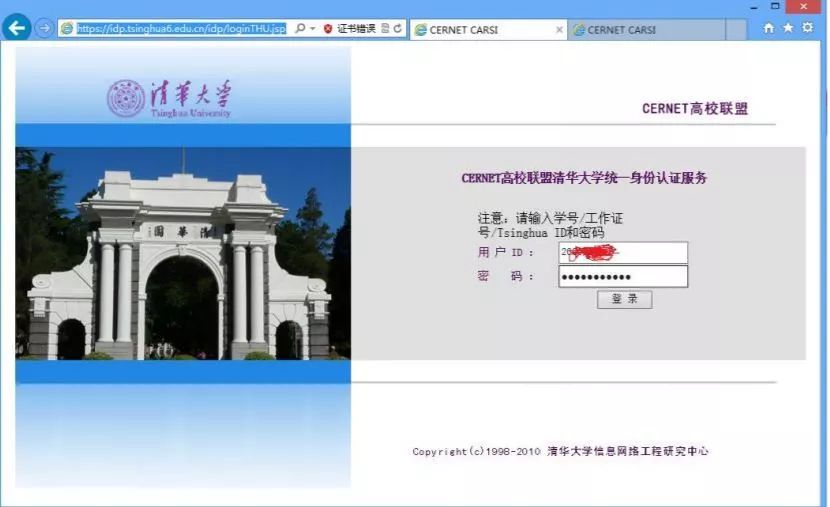Click the Tsinghua University logo
The image size is (830, 507).
[x=169, y=98]
